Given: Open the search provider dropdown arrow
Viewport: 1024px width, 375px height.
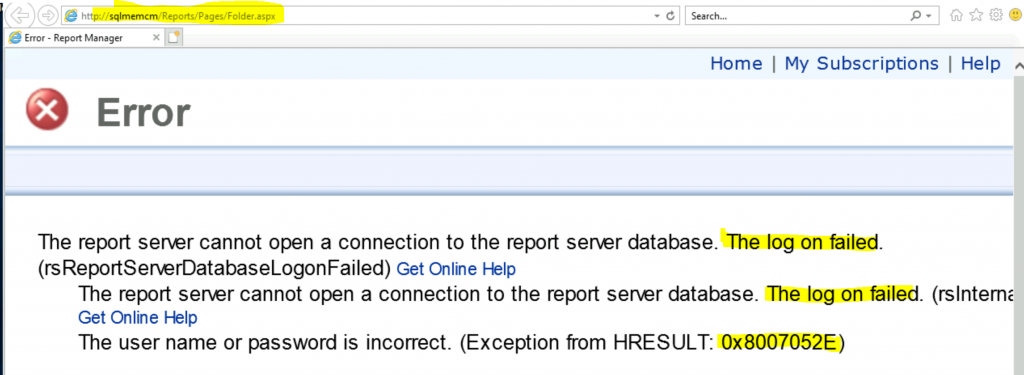Looking at the screenshot, I should coord(929,16).
